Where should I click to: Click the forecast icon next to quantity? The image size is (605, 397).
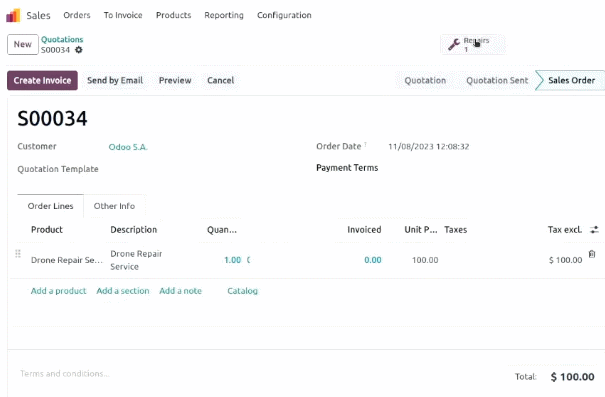pyautogui.click(x=248, y=260)
